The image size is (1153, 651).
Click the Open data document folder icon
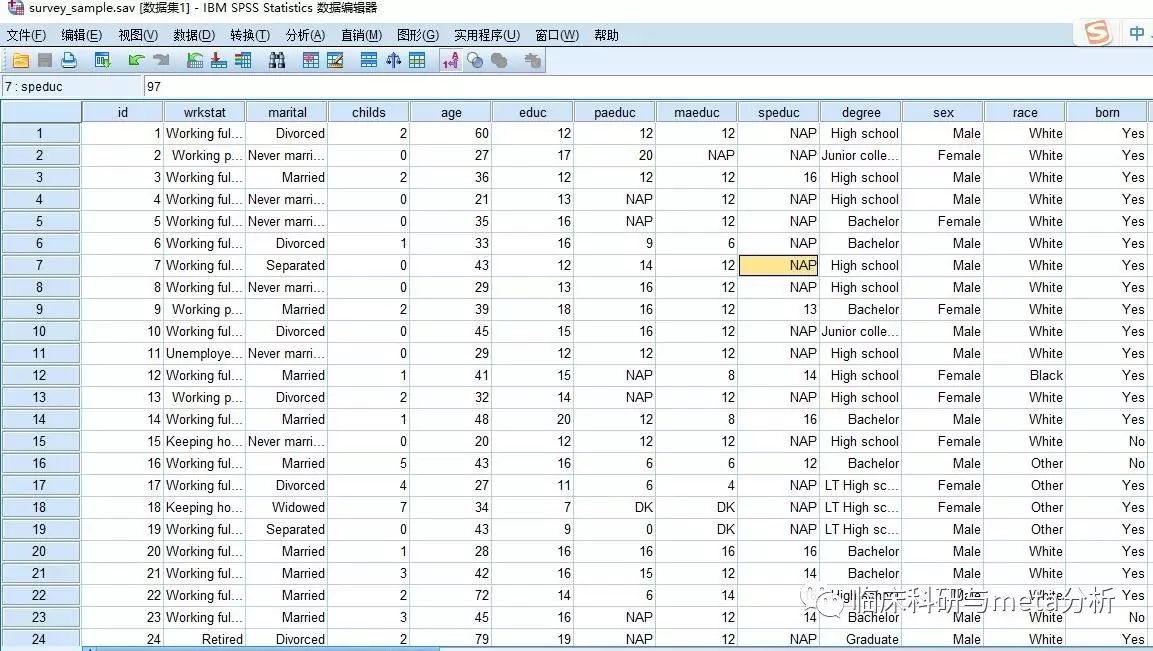tap(21, 61)
